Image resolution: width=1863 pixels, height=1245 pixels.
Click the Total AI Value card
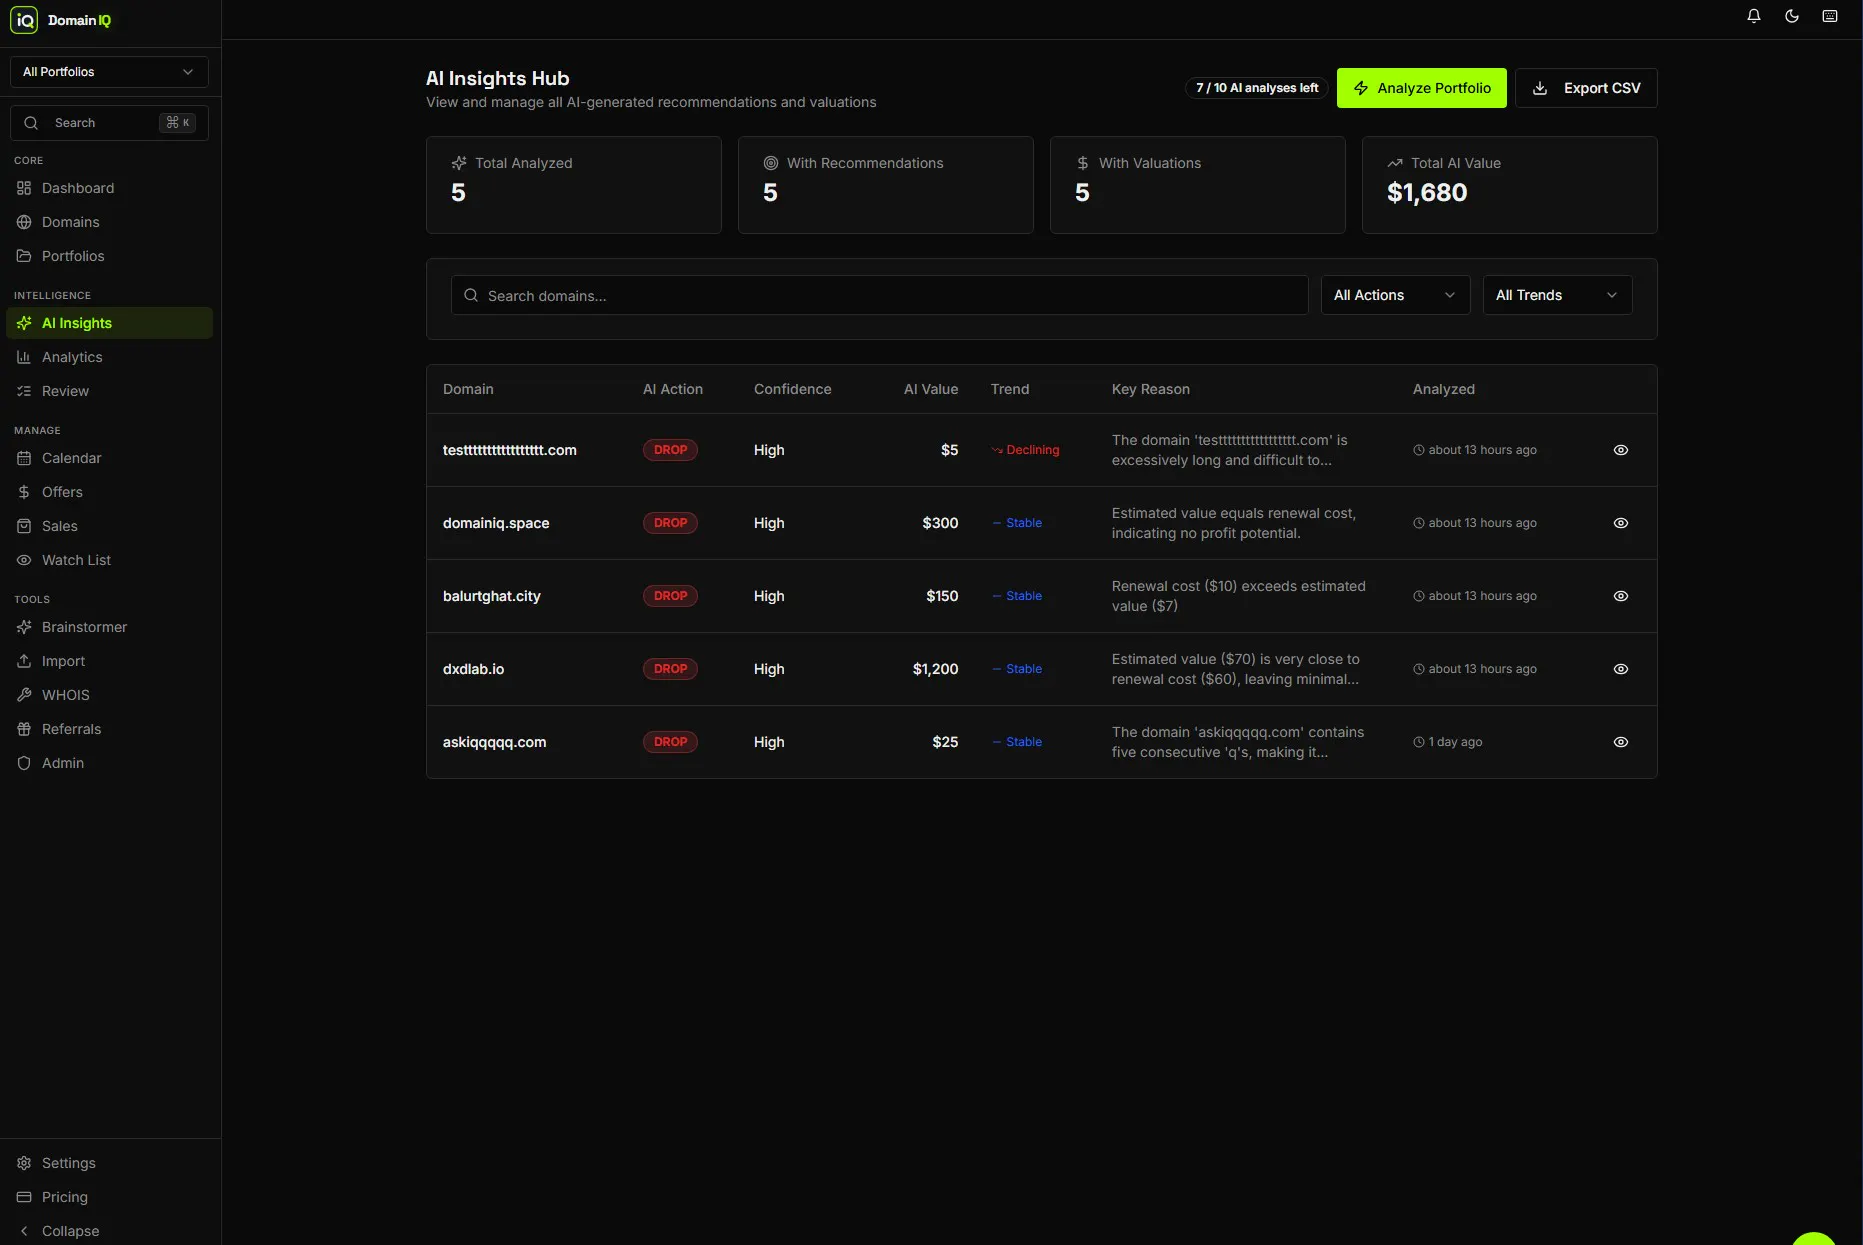click(x=1509, y=185)
